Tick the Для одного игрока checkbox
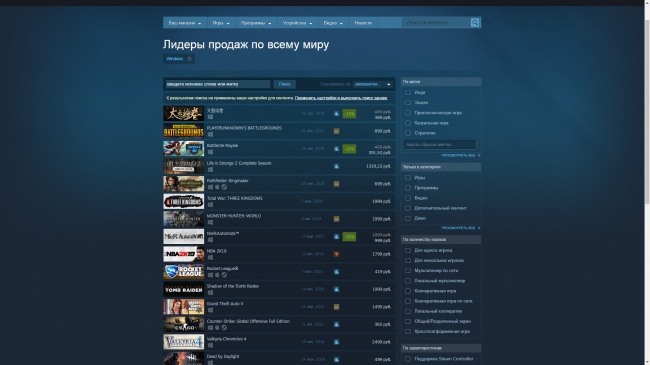Viewport: 650px width, 365px height. point(408,251)
